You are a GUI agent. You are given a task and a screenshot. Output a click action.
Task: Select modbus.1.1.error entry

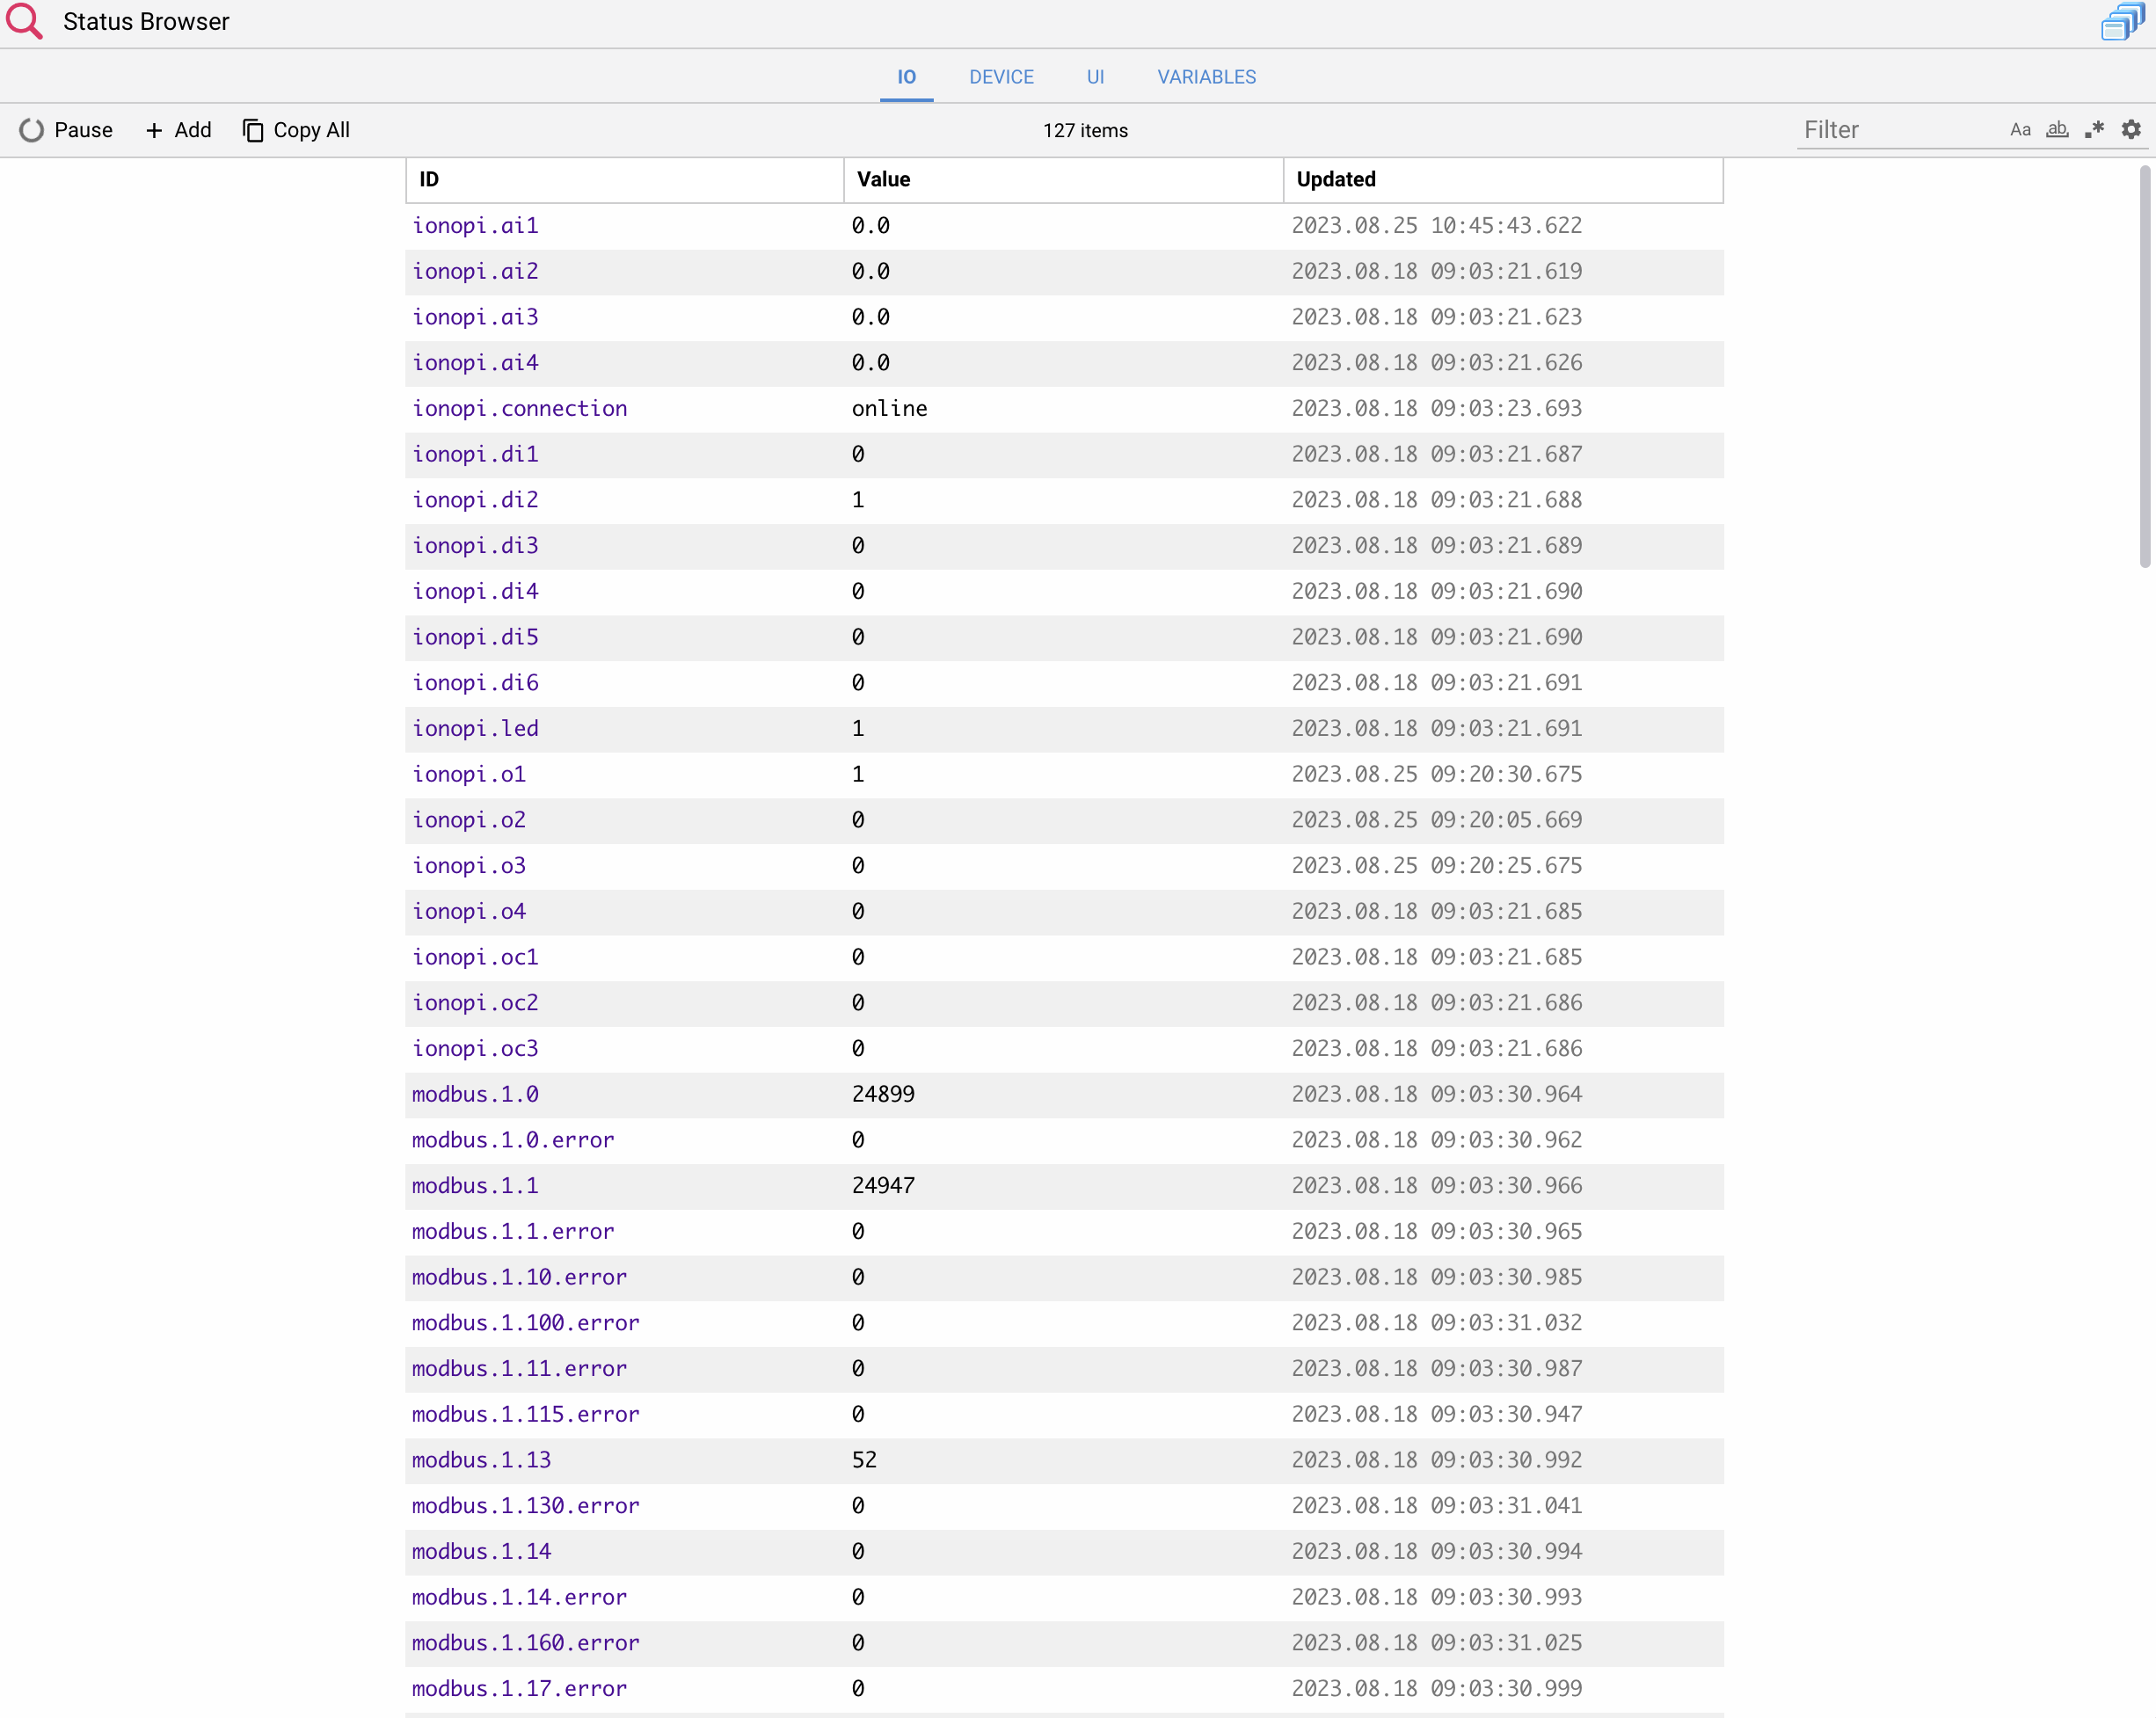(513, 1232)
